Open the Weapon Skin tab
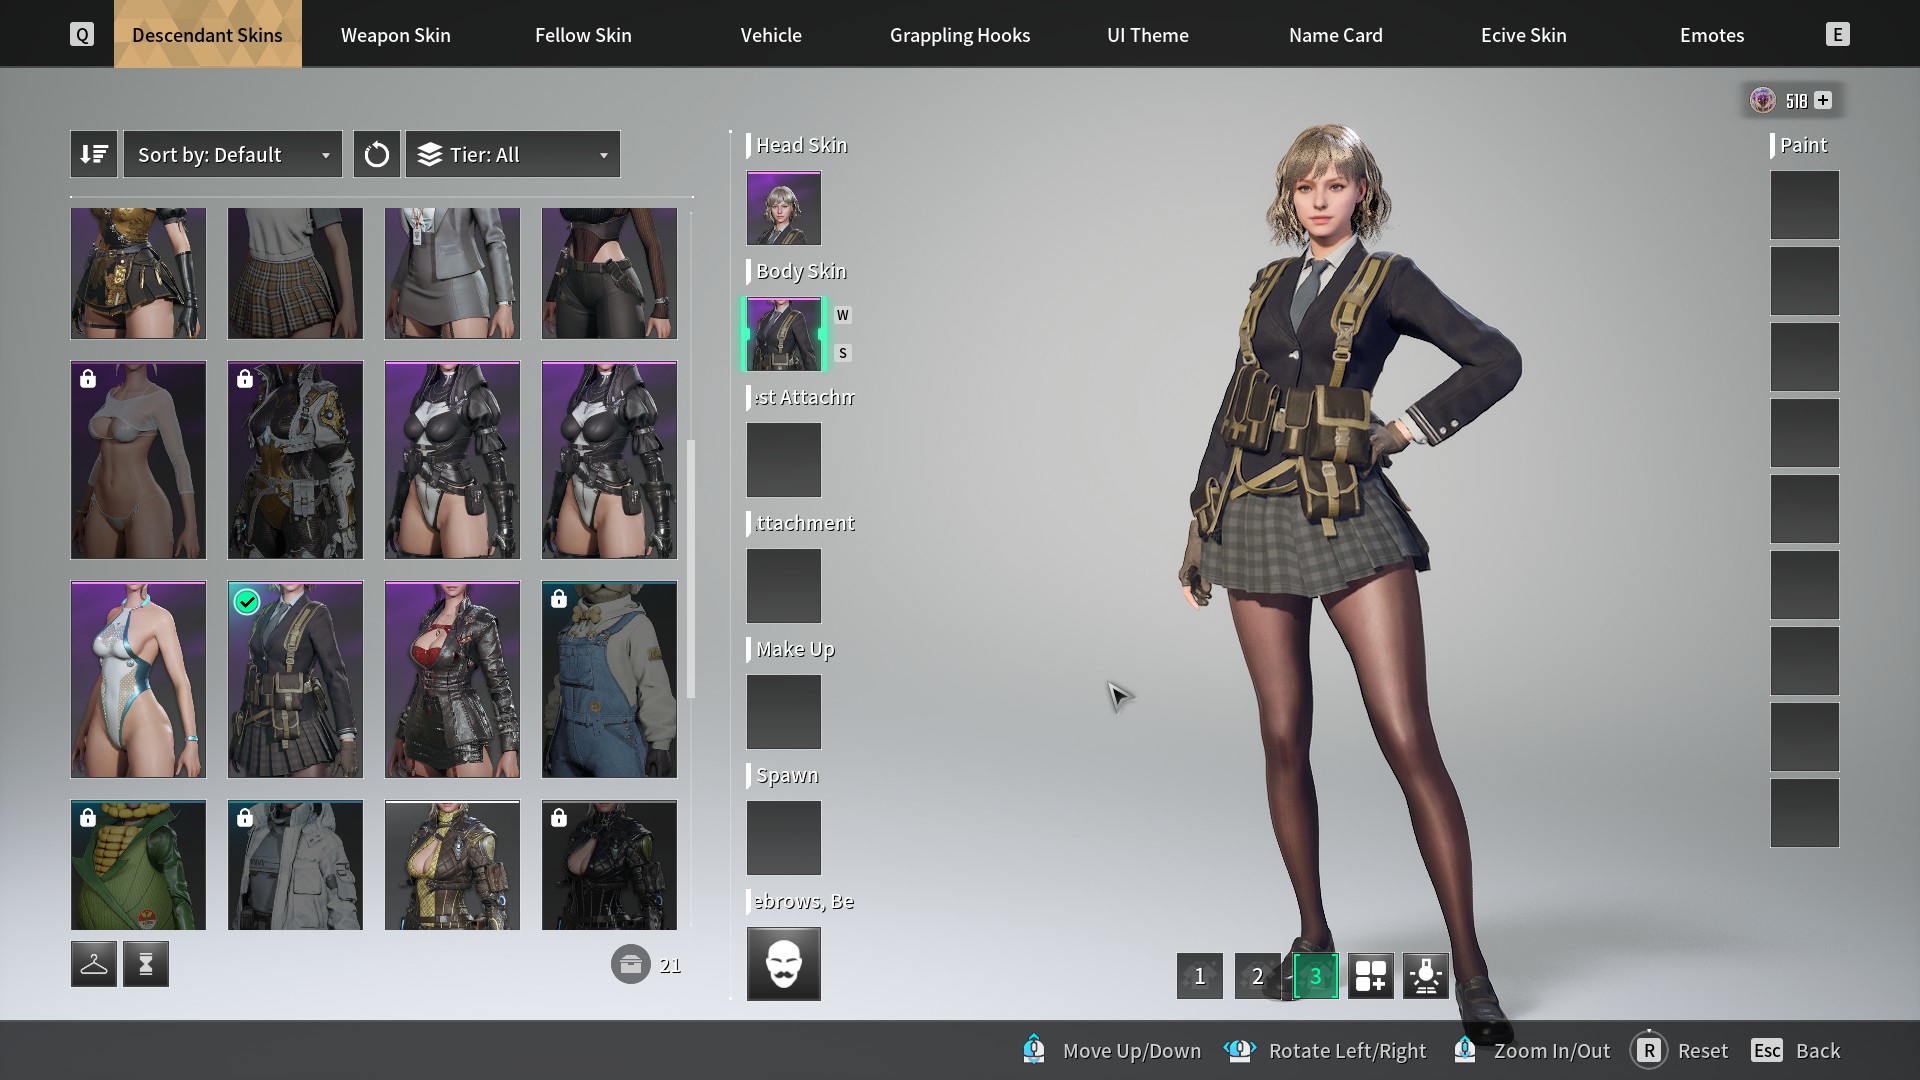This screenshot has height=1080, width=1920. (x=395, y=35)
